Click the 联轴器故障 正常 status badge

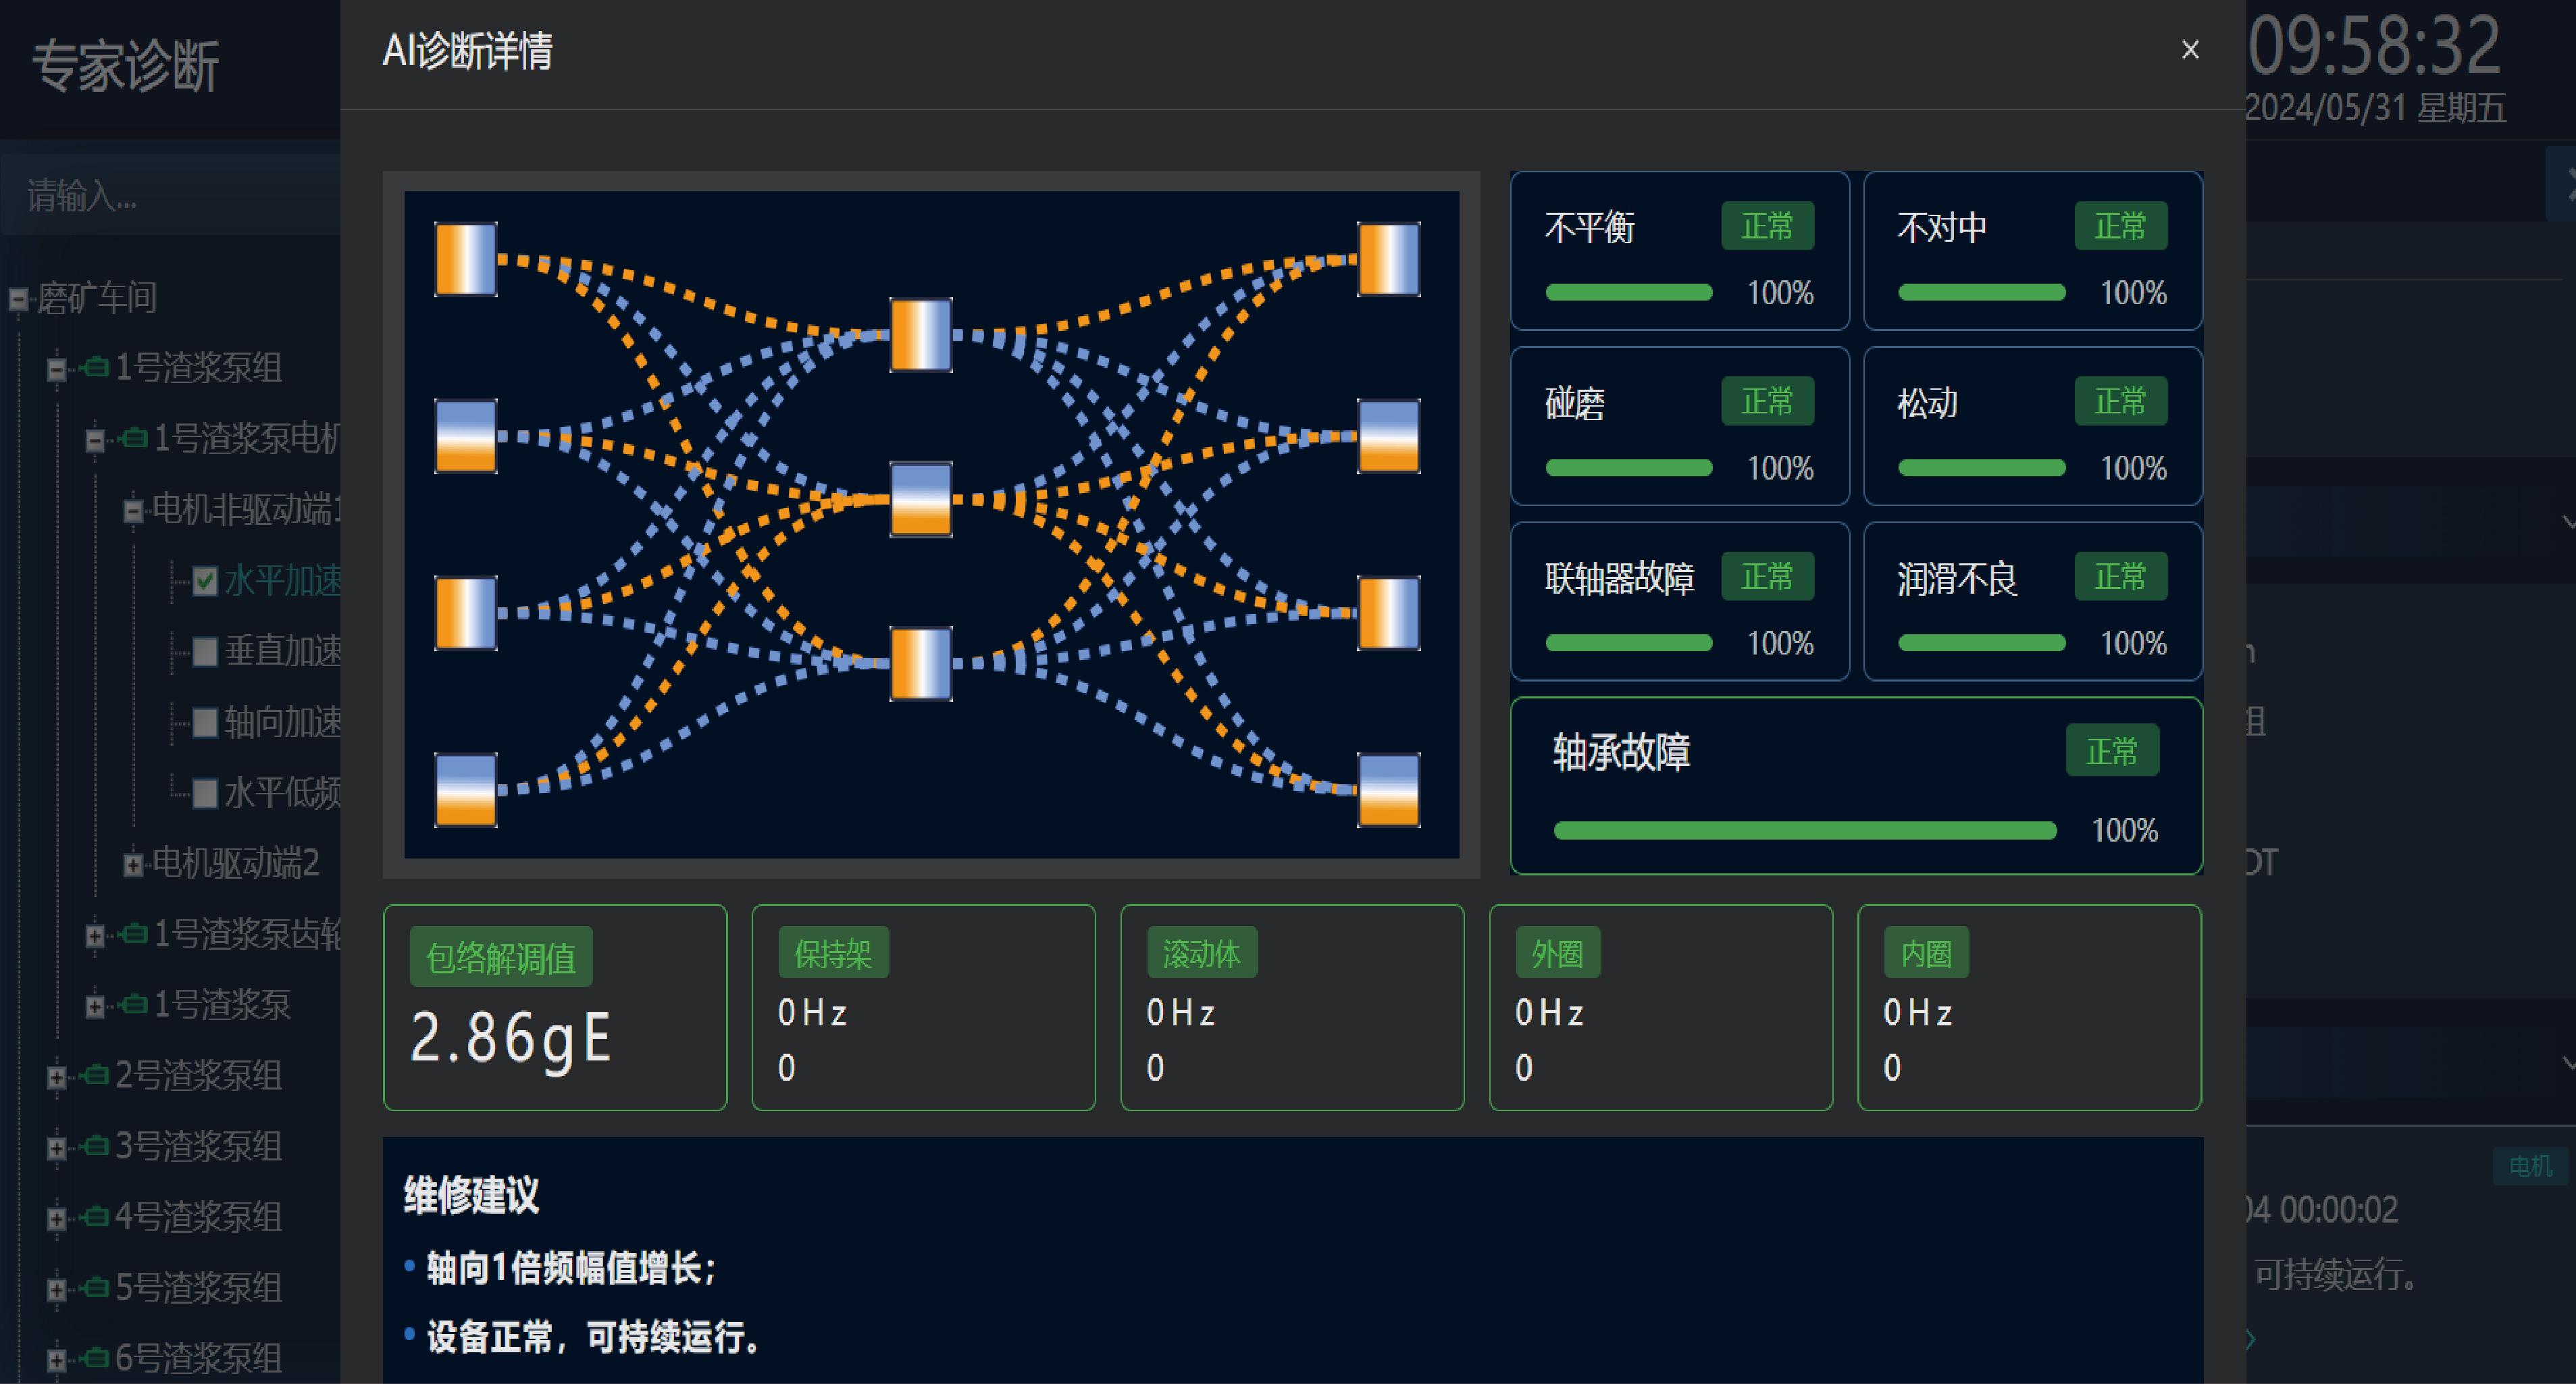(x=1767, y=576)
